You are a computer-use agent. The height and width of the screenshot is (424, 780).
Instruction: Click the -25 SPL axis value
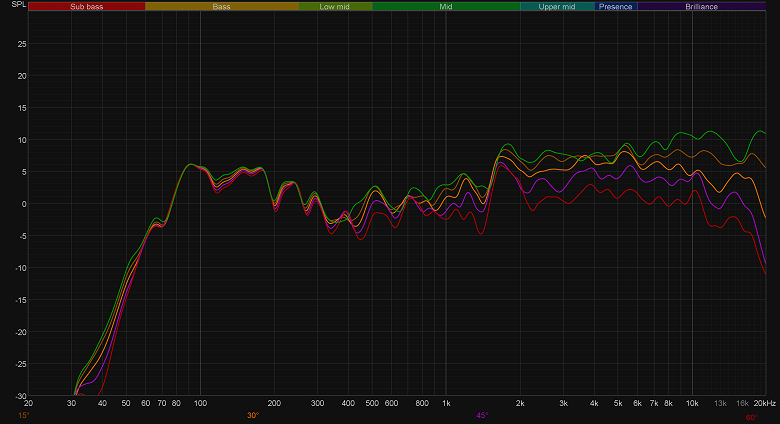pyautogui.click(x=20, y=364)
